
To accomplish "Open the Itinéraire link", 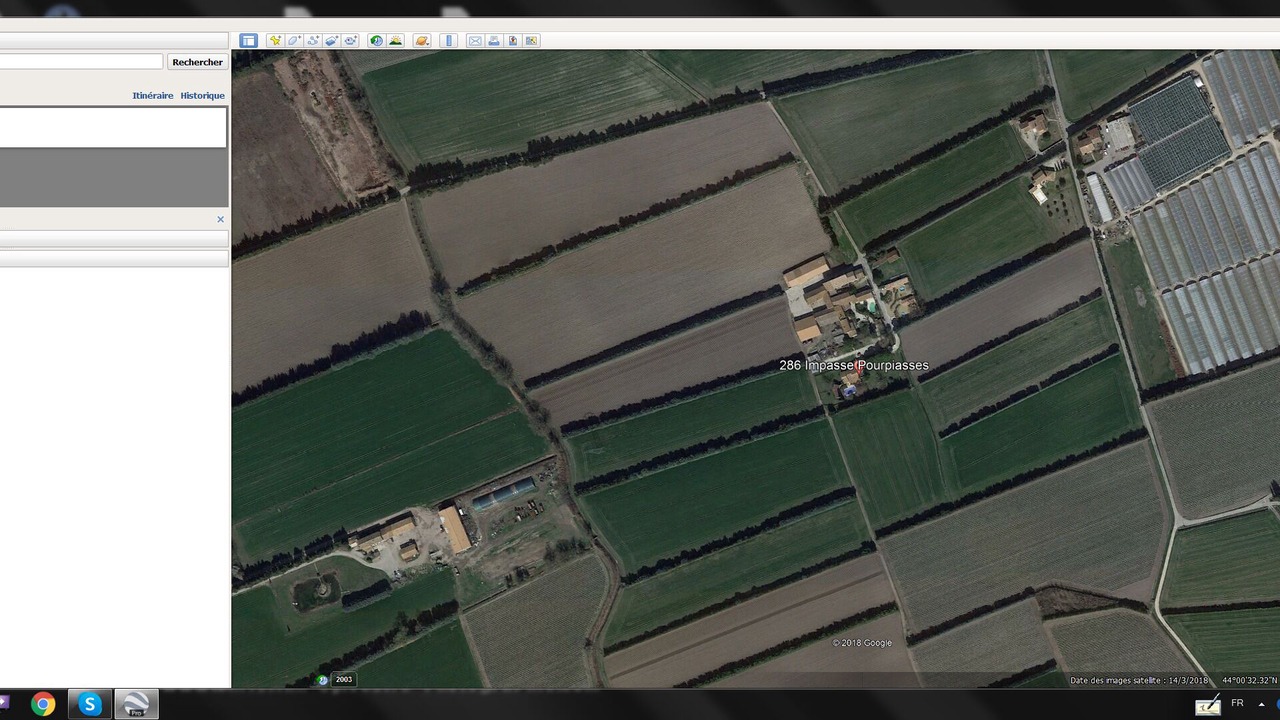I will pyautogui.click(x=152, y=96).
